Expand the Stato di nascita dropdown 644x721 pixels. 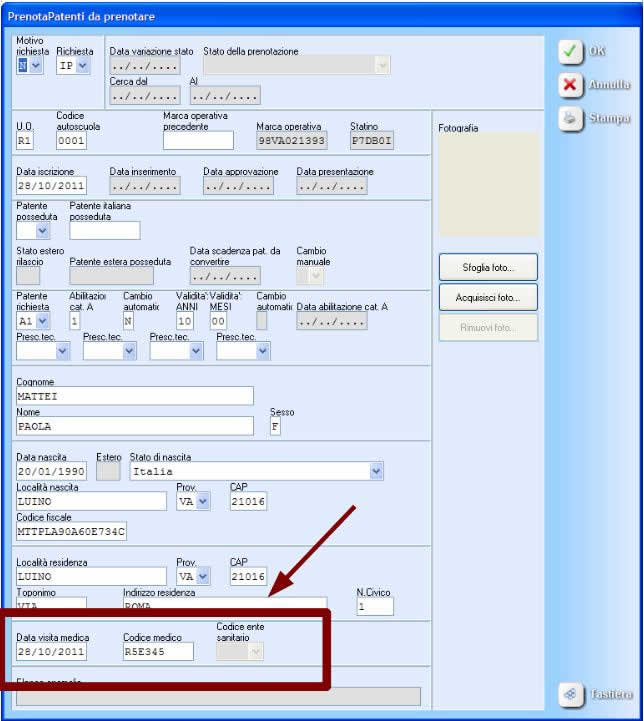click(376, 471)
